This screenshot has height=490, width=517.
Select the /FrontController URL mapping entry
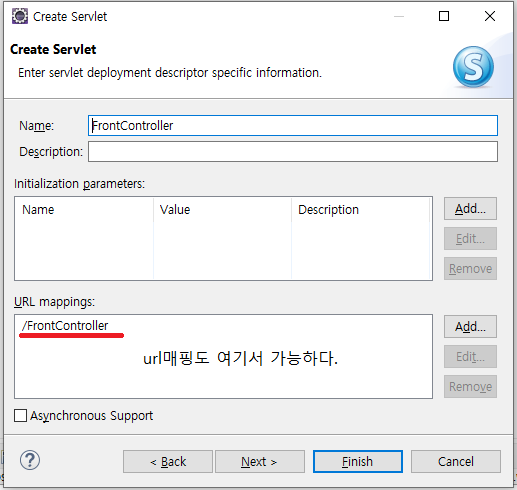[x=65, y=326]
